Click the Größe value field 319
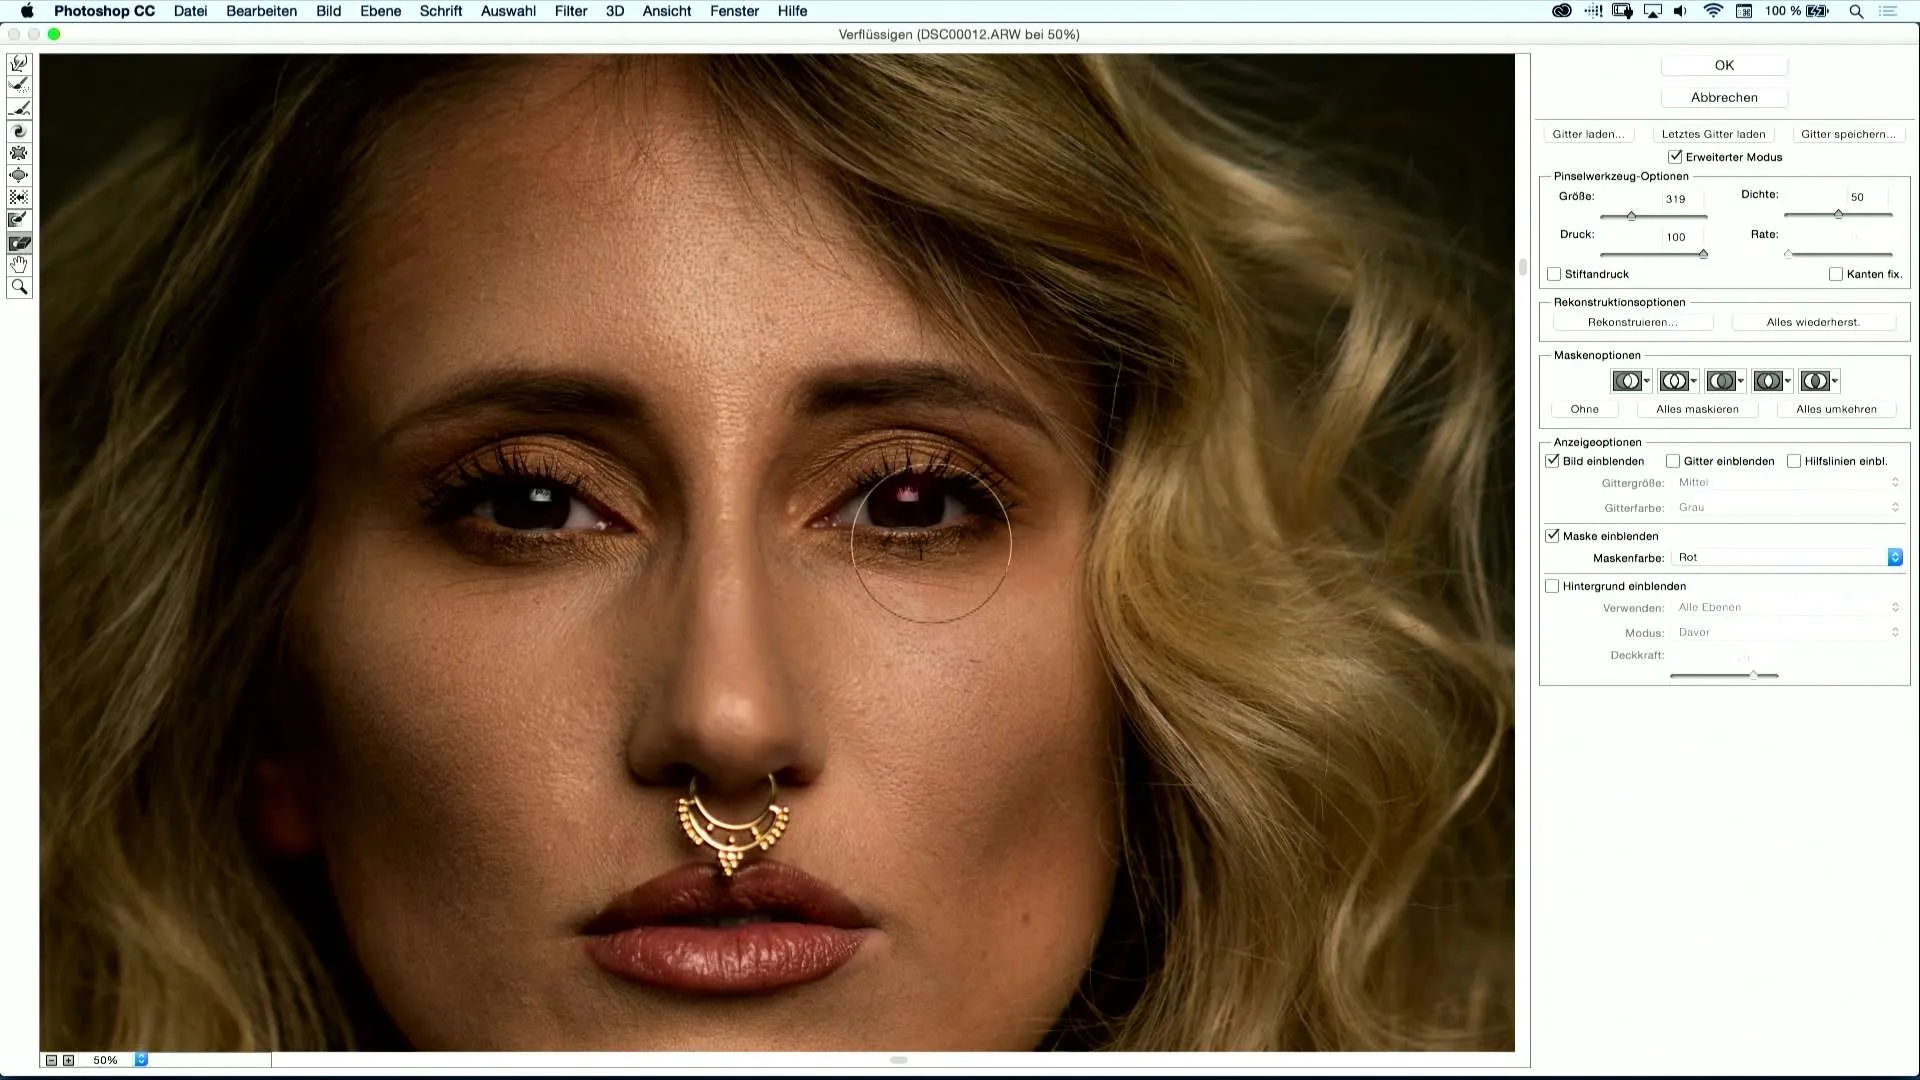This screenshot has width=1920, height=1080. click(x=1683, y=198)
